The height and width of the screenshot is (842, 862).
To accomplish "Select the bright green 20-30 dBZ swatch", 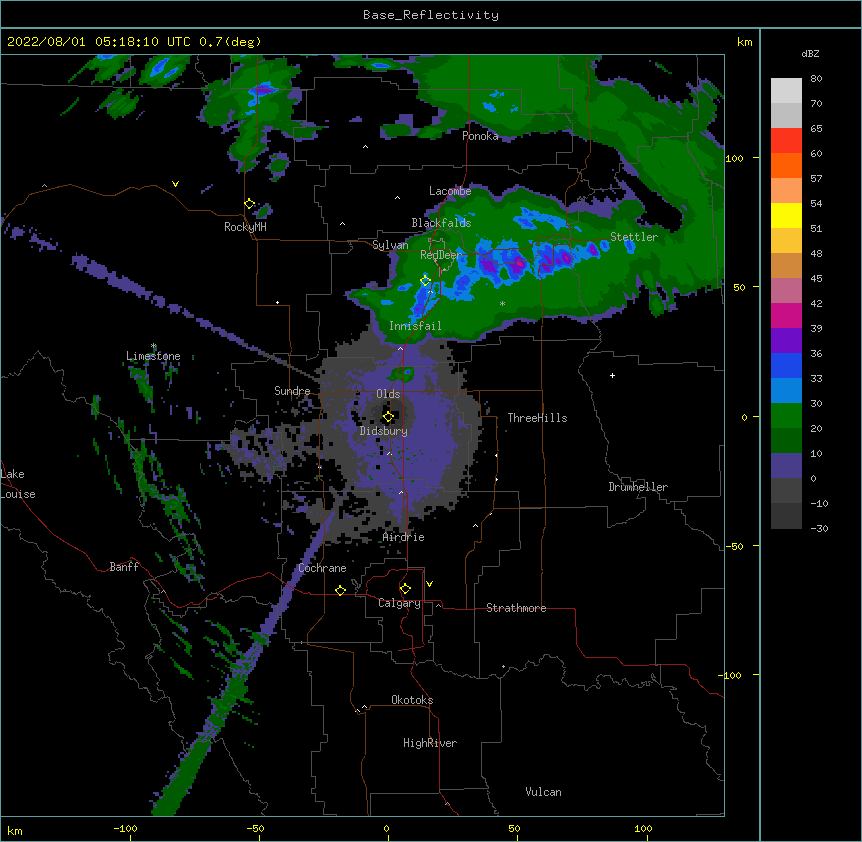I will (786, 416).
